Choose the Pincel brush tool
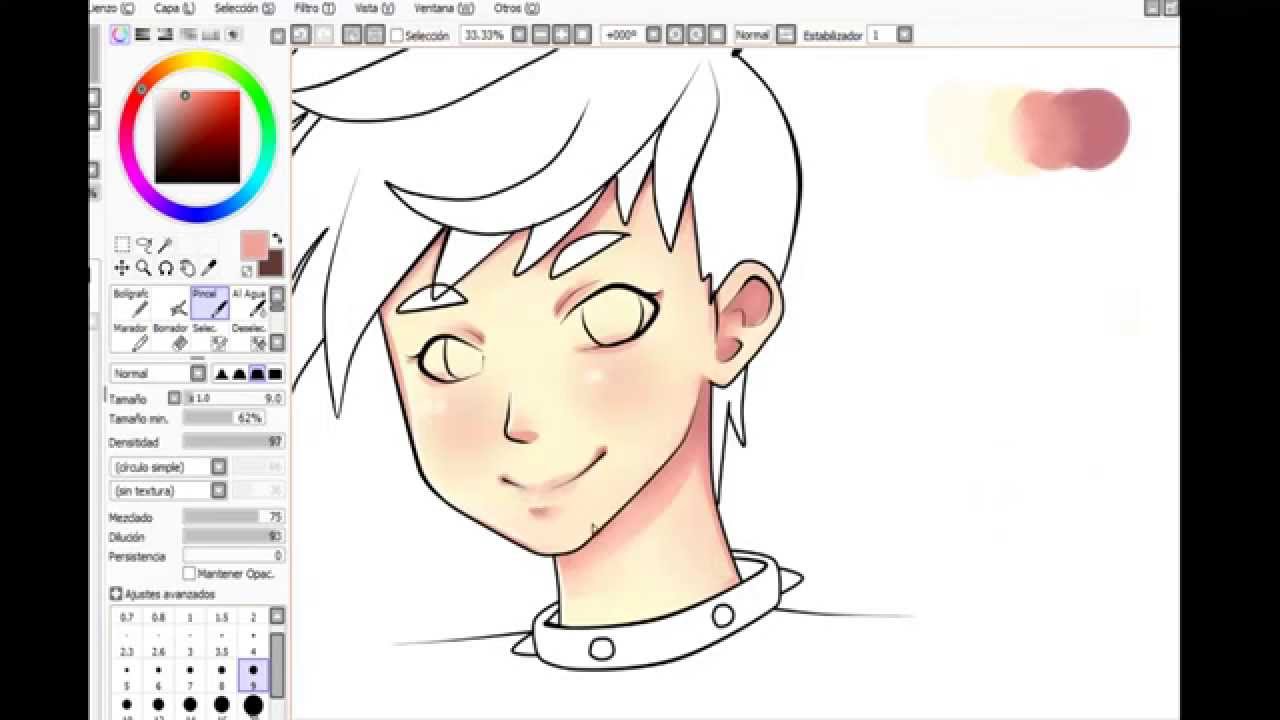Screen dimensions: 1280x720 [210, 304]
